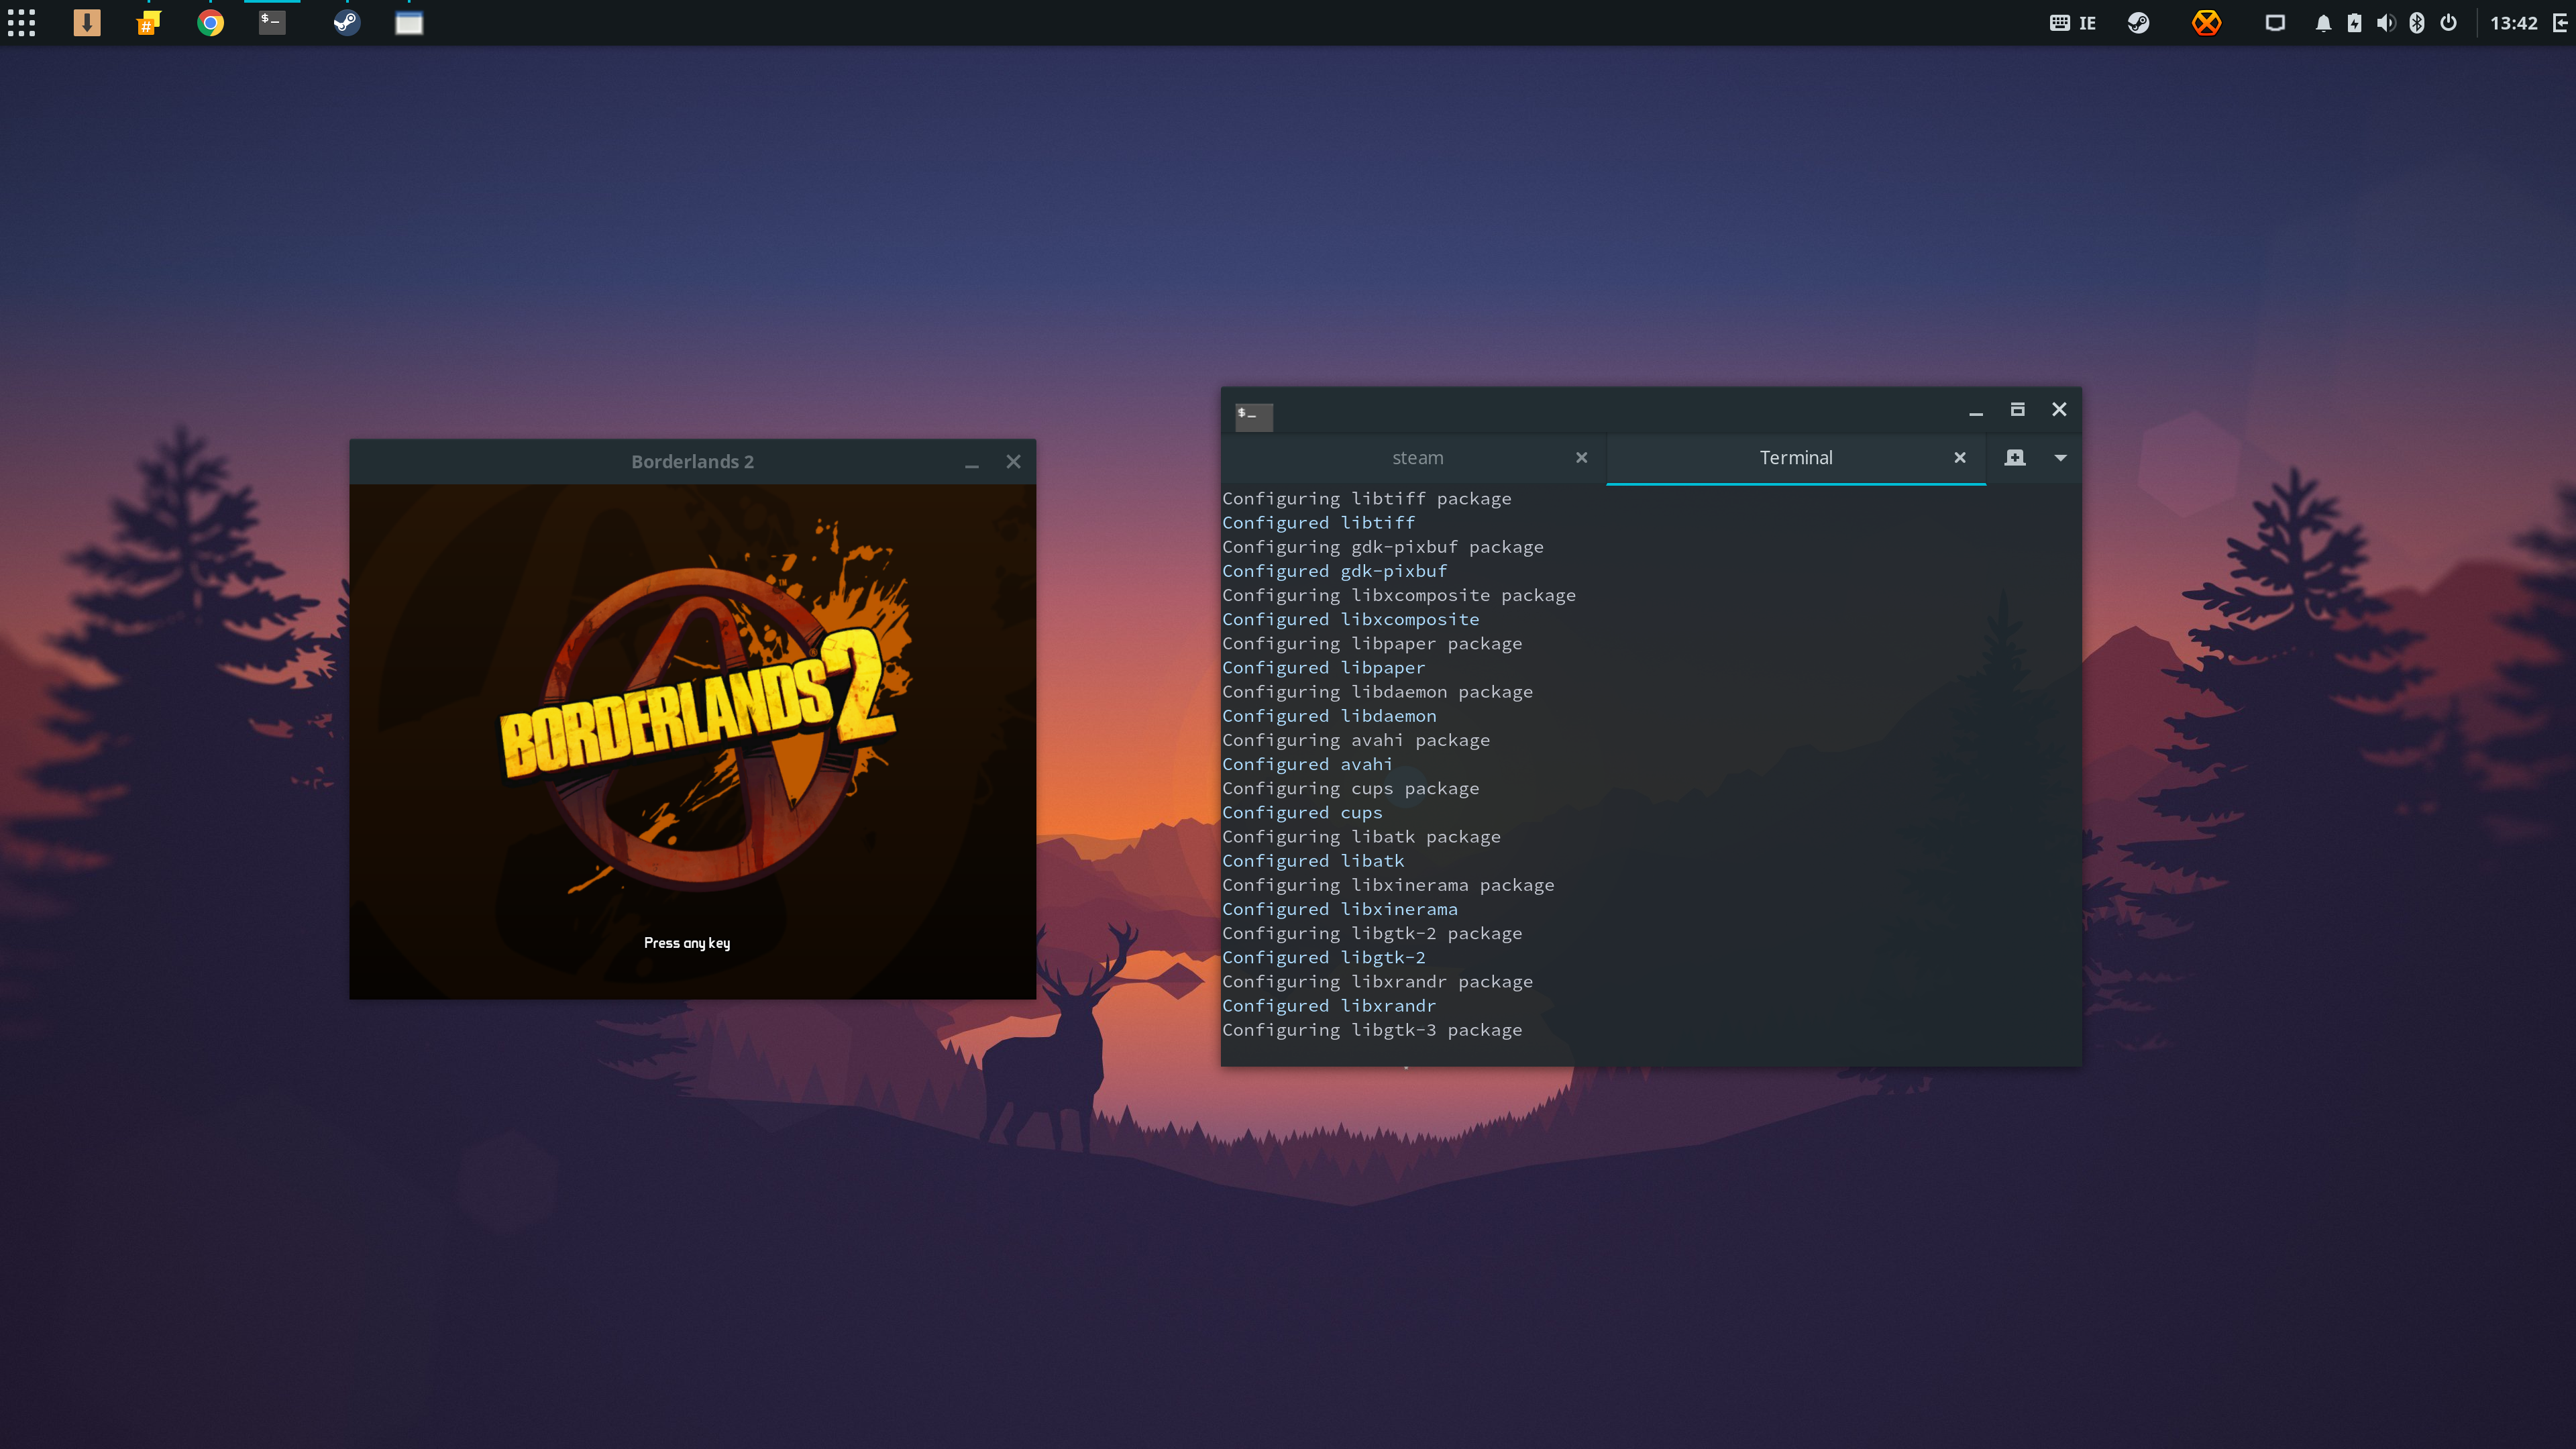Open the power menu icon
2576x1449 pixels.
point(2448,23)
